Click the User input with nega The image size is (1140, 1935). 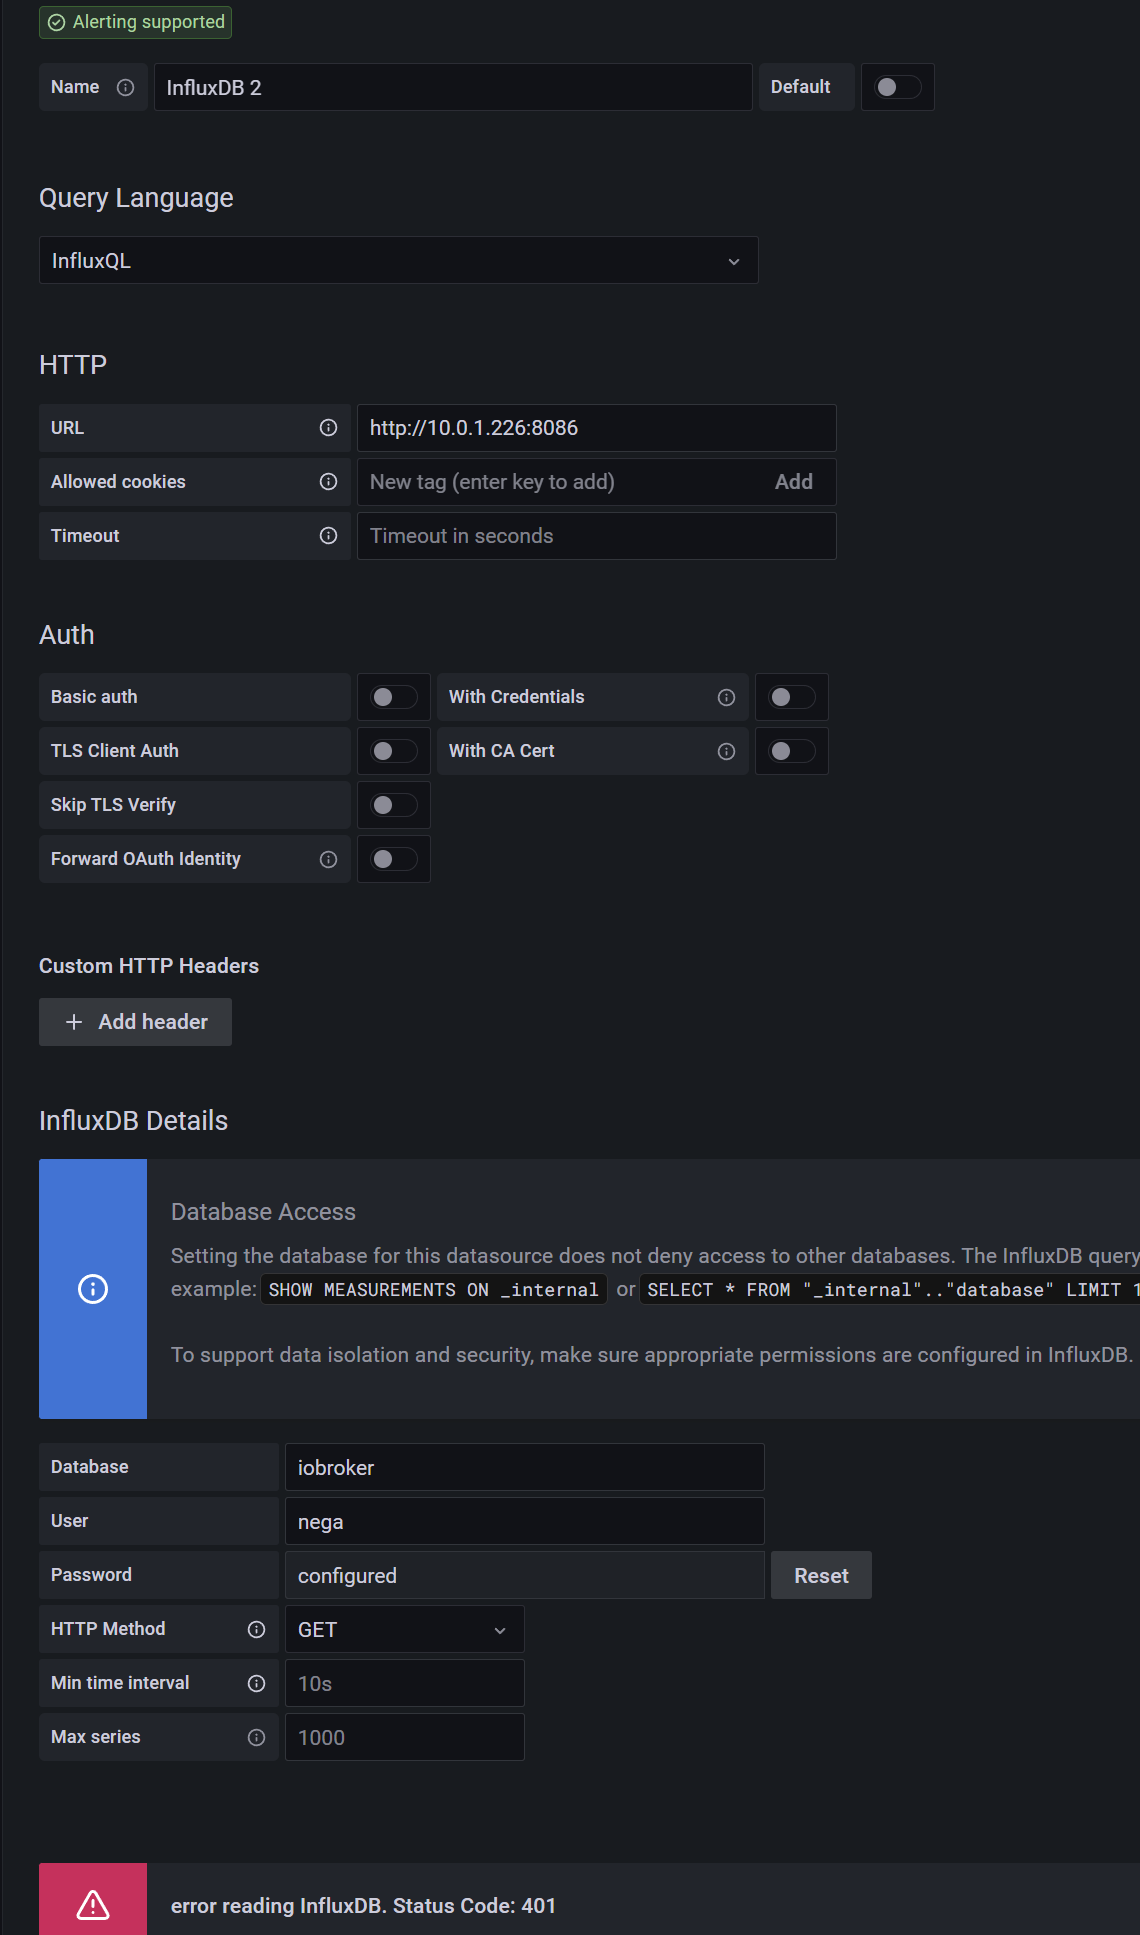pos(524,1521)
